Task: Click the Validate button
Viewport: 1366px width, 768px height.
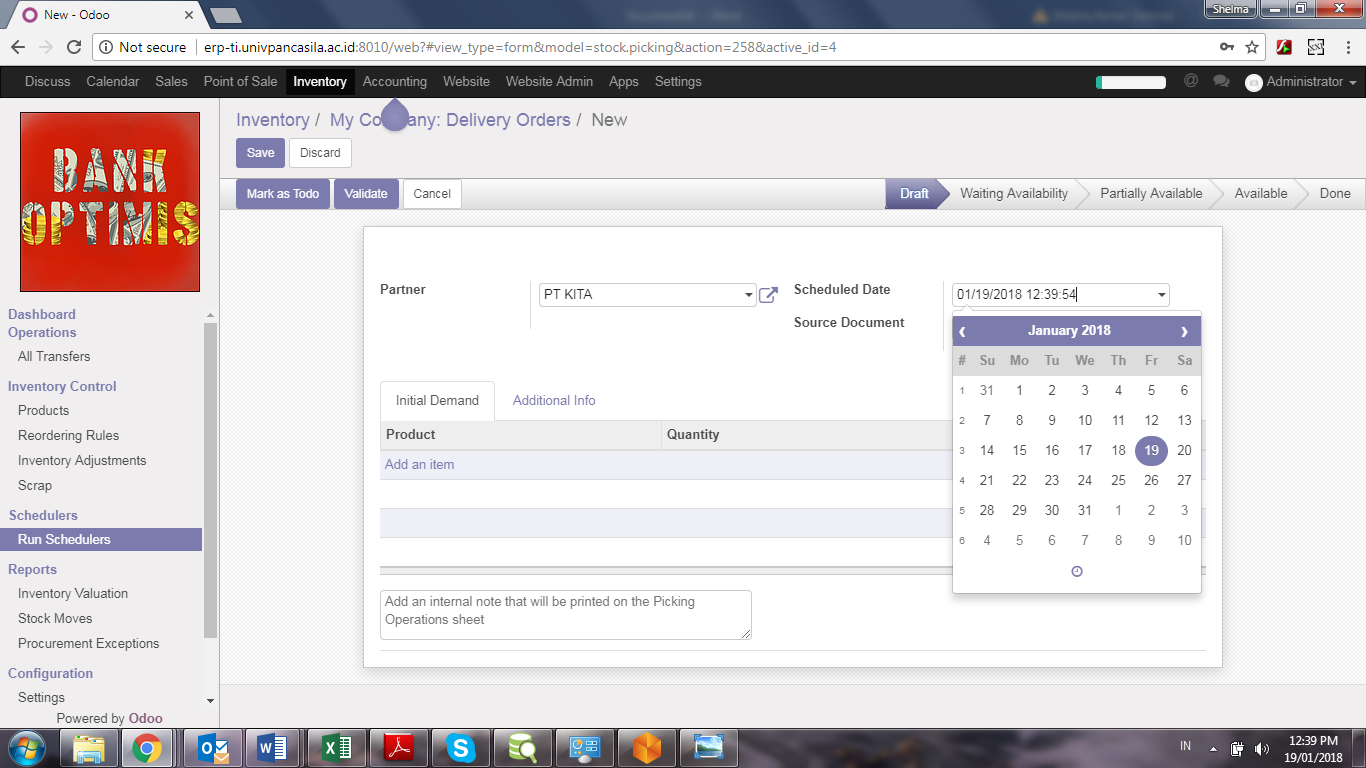Action: tap(366, 194)
